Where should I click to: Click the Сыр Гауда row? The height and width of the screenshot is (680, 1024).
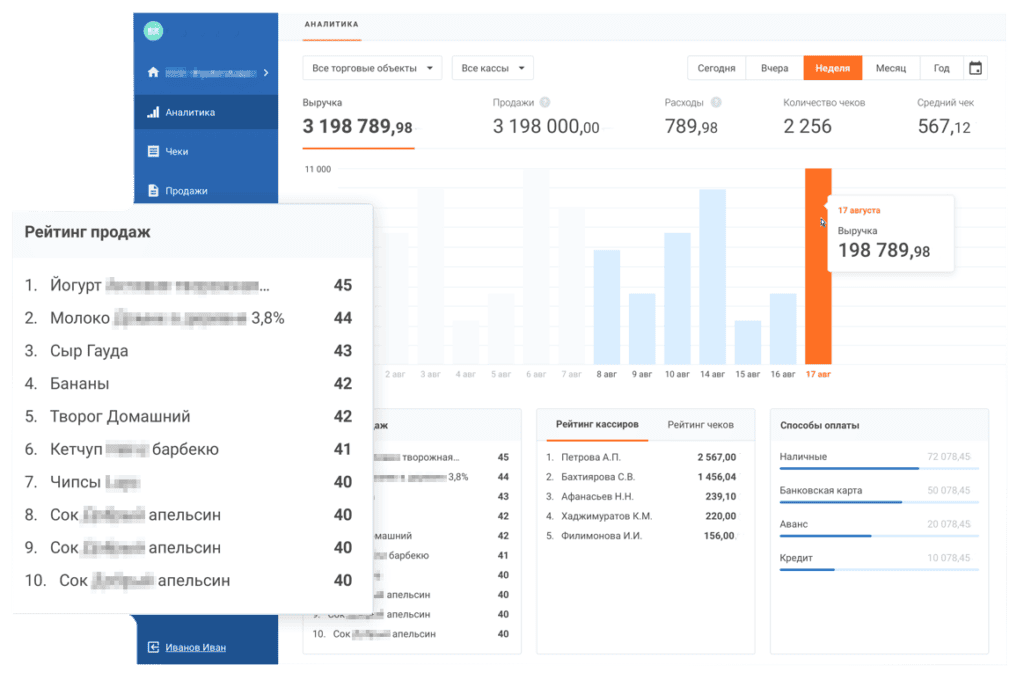pos(188,351)
